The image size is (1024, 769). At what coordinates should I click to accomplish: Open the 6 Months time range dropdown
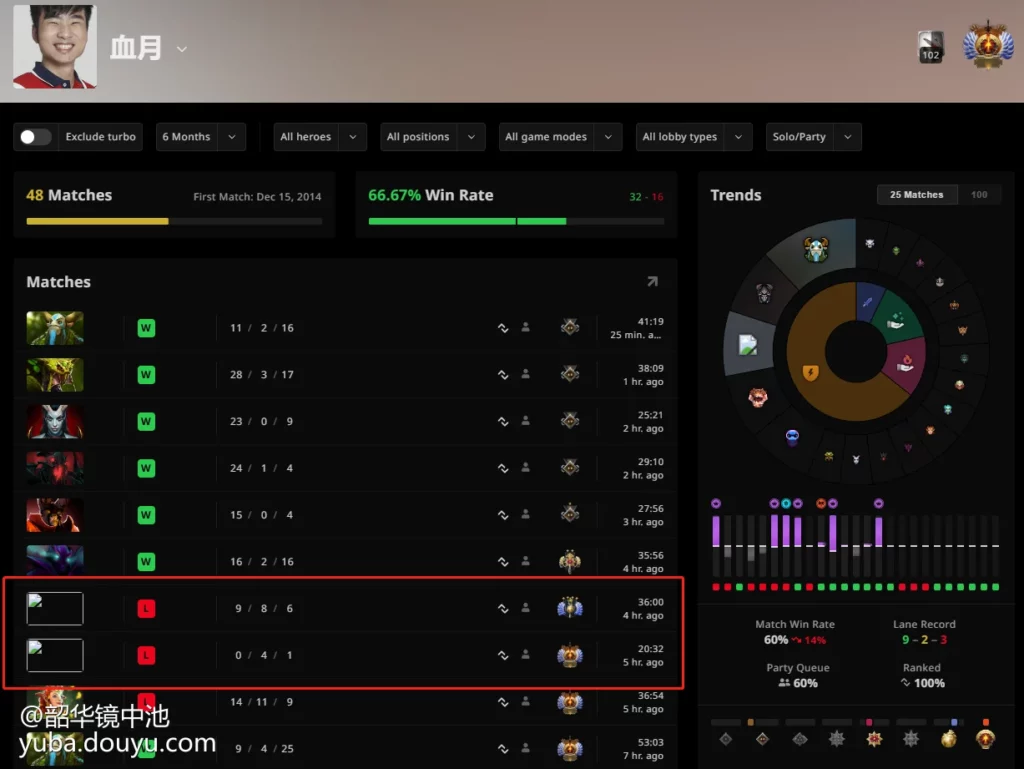pos(200,137)
